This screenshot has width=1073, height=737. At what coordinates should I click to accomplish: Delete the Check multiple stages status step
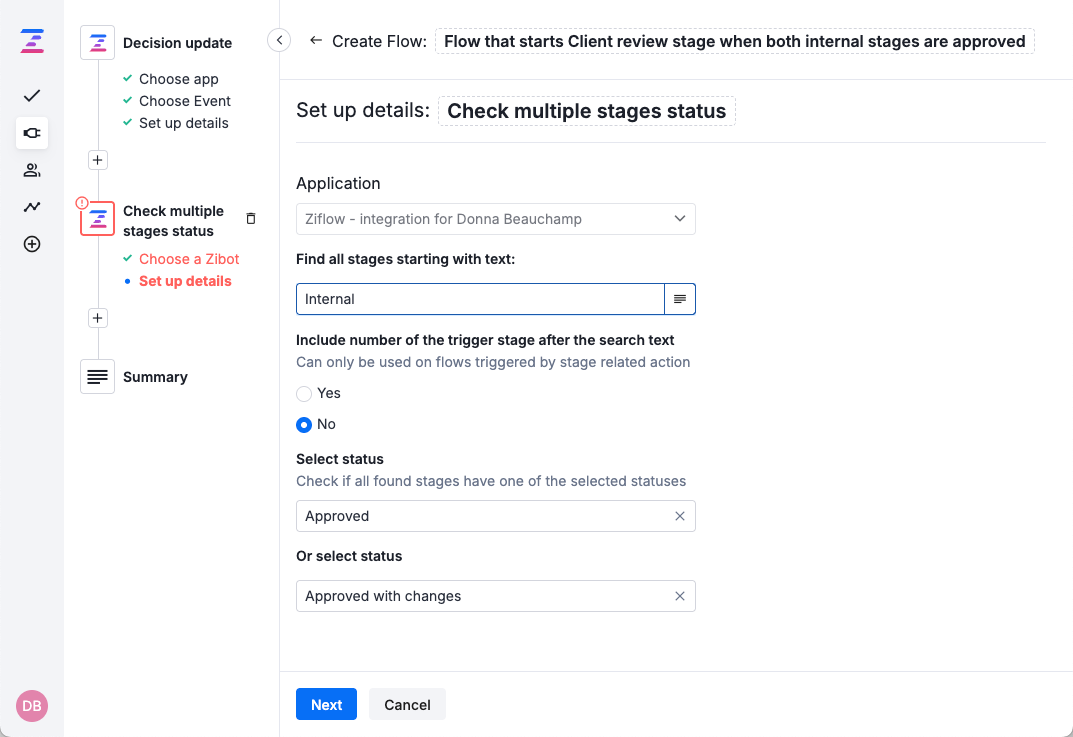pyautogui.click(x=251, y=218)
